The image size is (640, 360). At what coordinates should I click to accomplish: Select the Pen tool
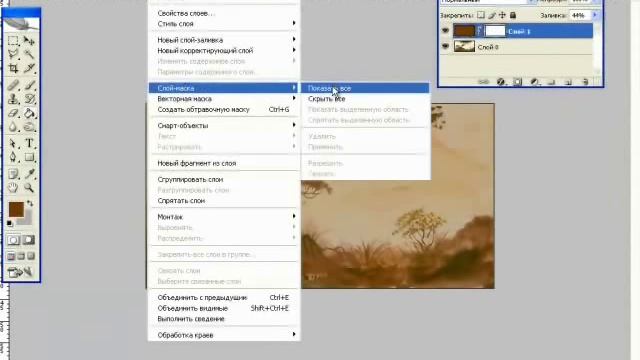coord(13,157)
